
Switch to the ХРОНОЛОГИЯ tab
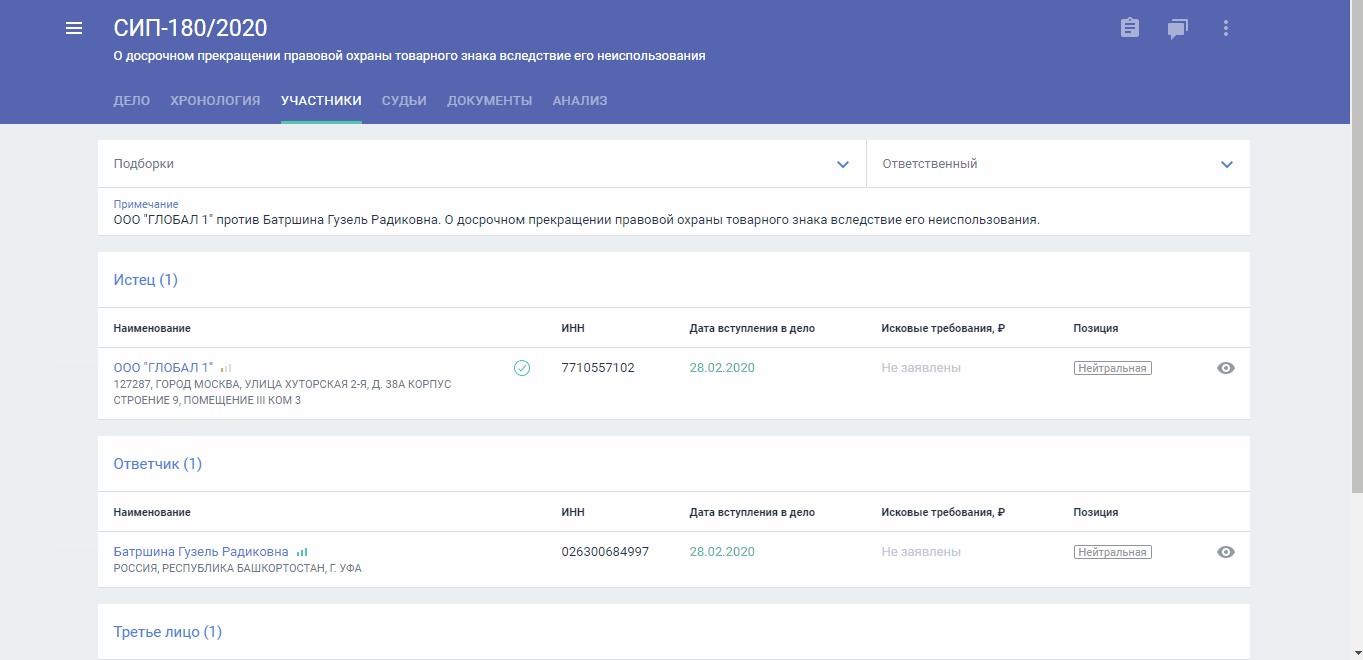(215, 101)
